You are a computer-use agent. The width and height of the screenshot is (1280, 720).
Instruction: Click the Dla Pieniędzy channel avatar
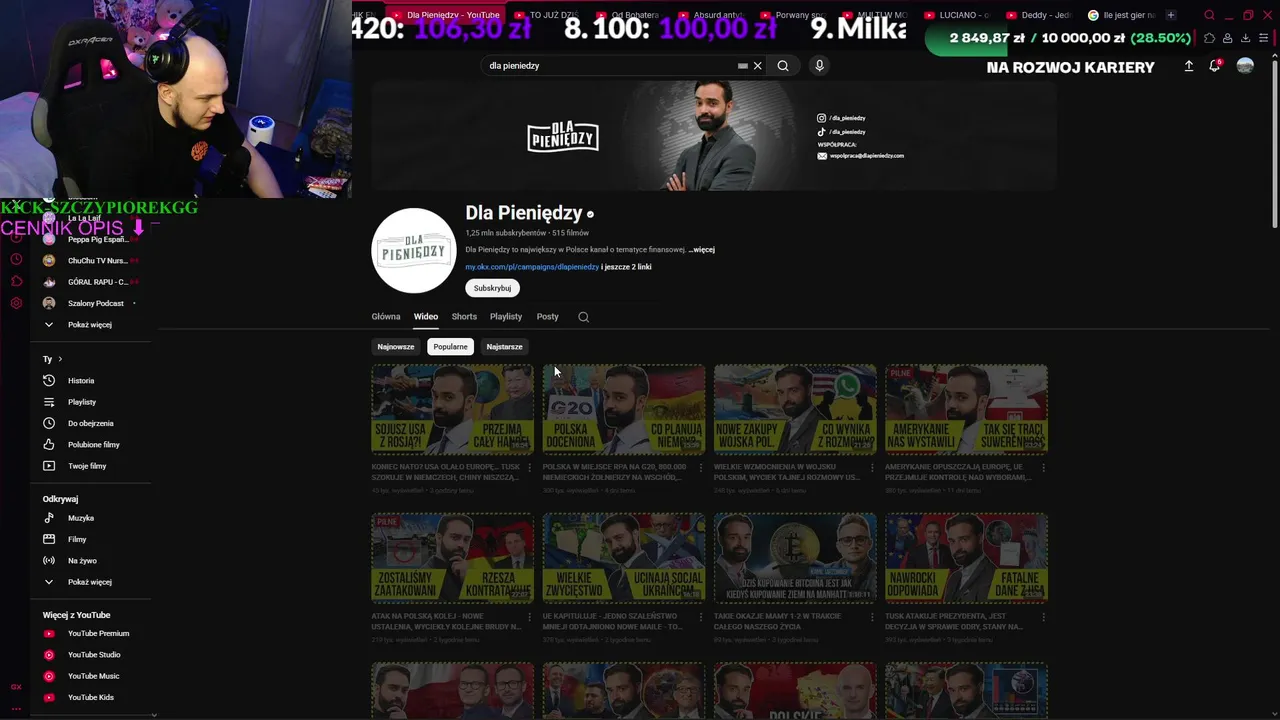[x=414, y=250]
